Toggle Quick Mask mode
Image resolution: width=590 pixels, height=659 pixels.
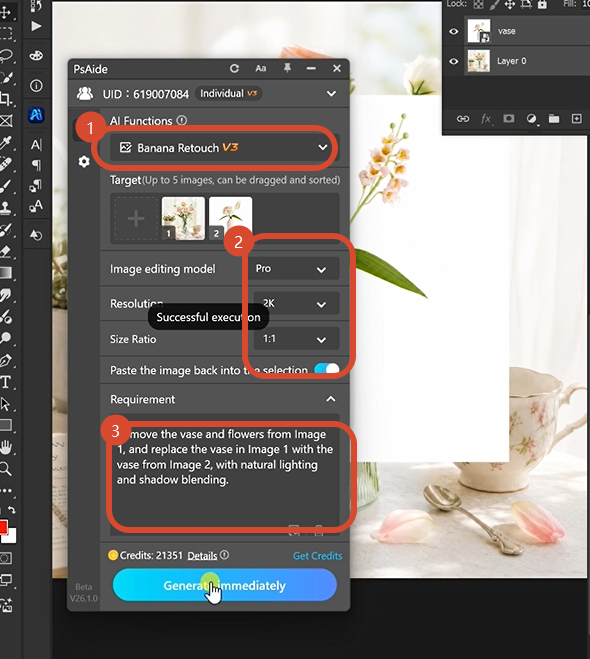[x=6, y=558]
